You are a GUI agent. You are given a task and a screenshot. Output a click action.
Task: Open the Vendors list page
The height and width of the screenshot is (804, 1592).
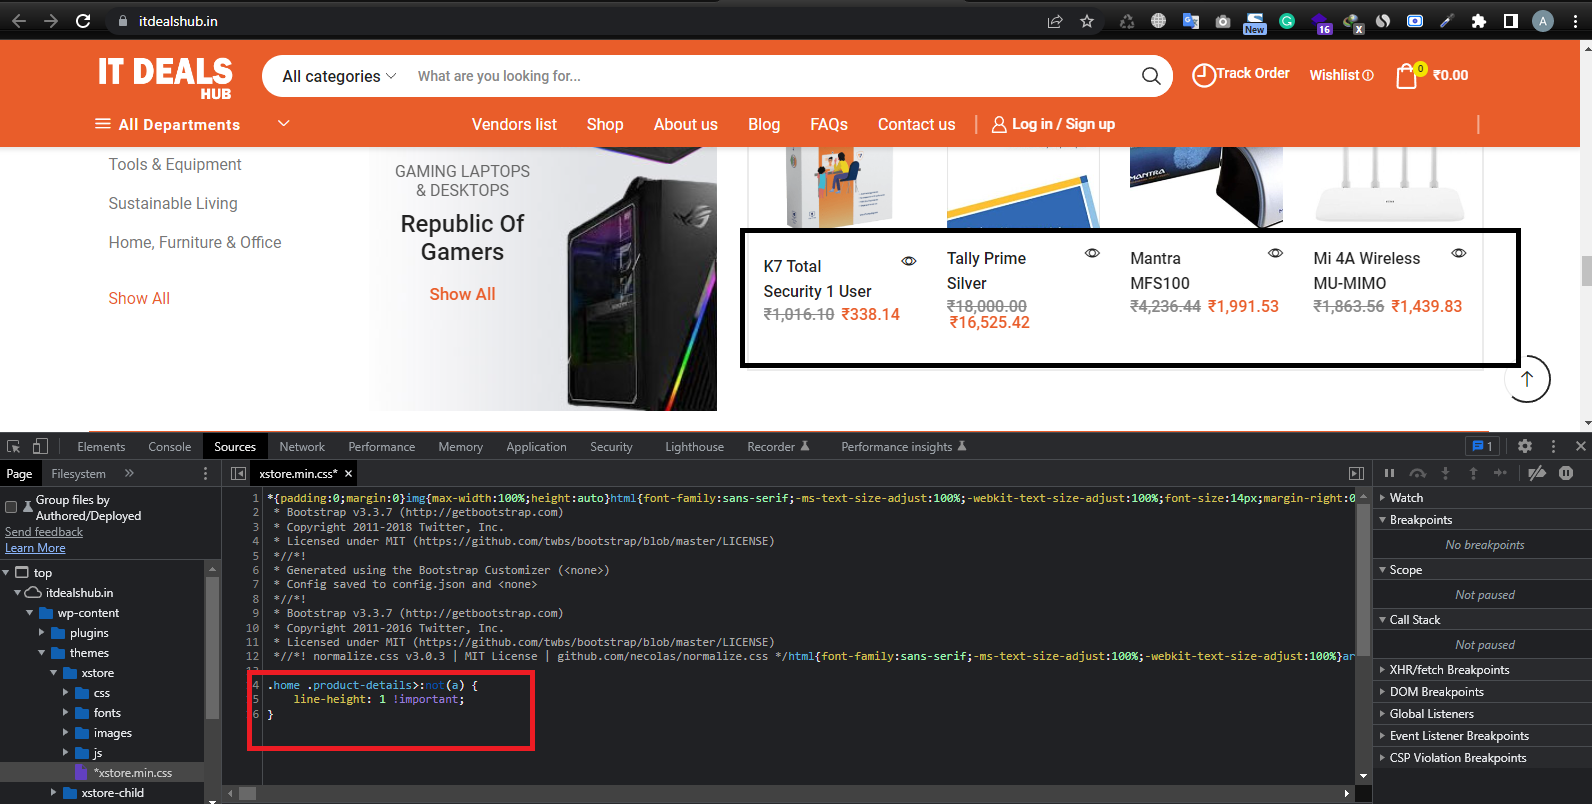[x=514, y=124]
